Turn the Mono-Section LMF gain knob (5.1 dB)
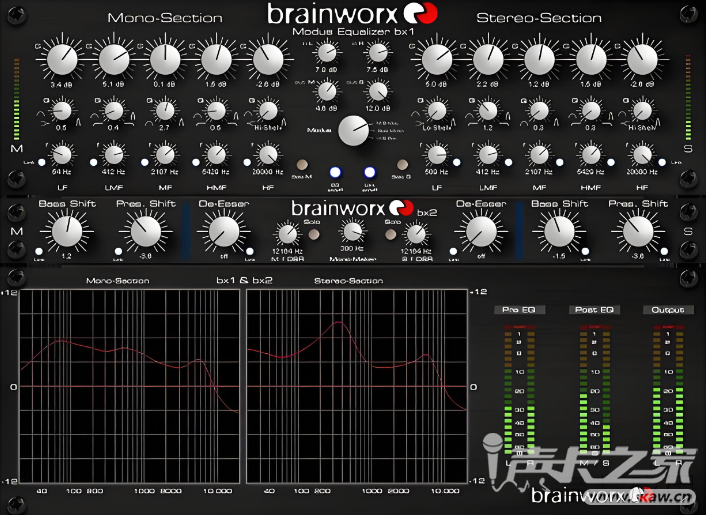Viewport: 706px width, 515px height. (114, 59)
